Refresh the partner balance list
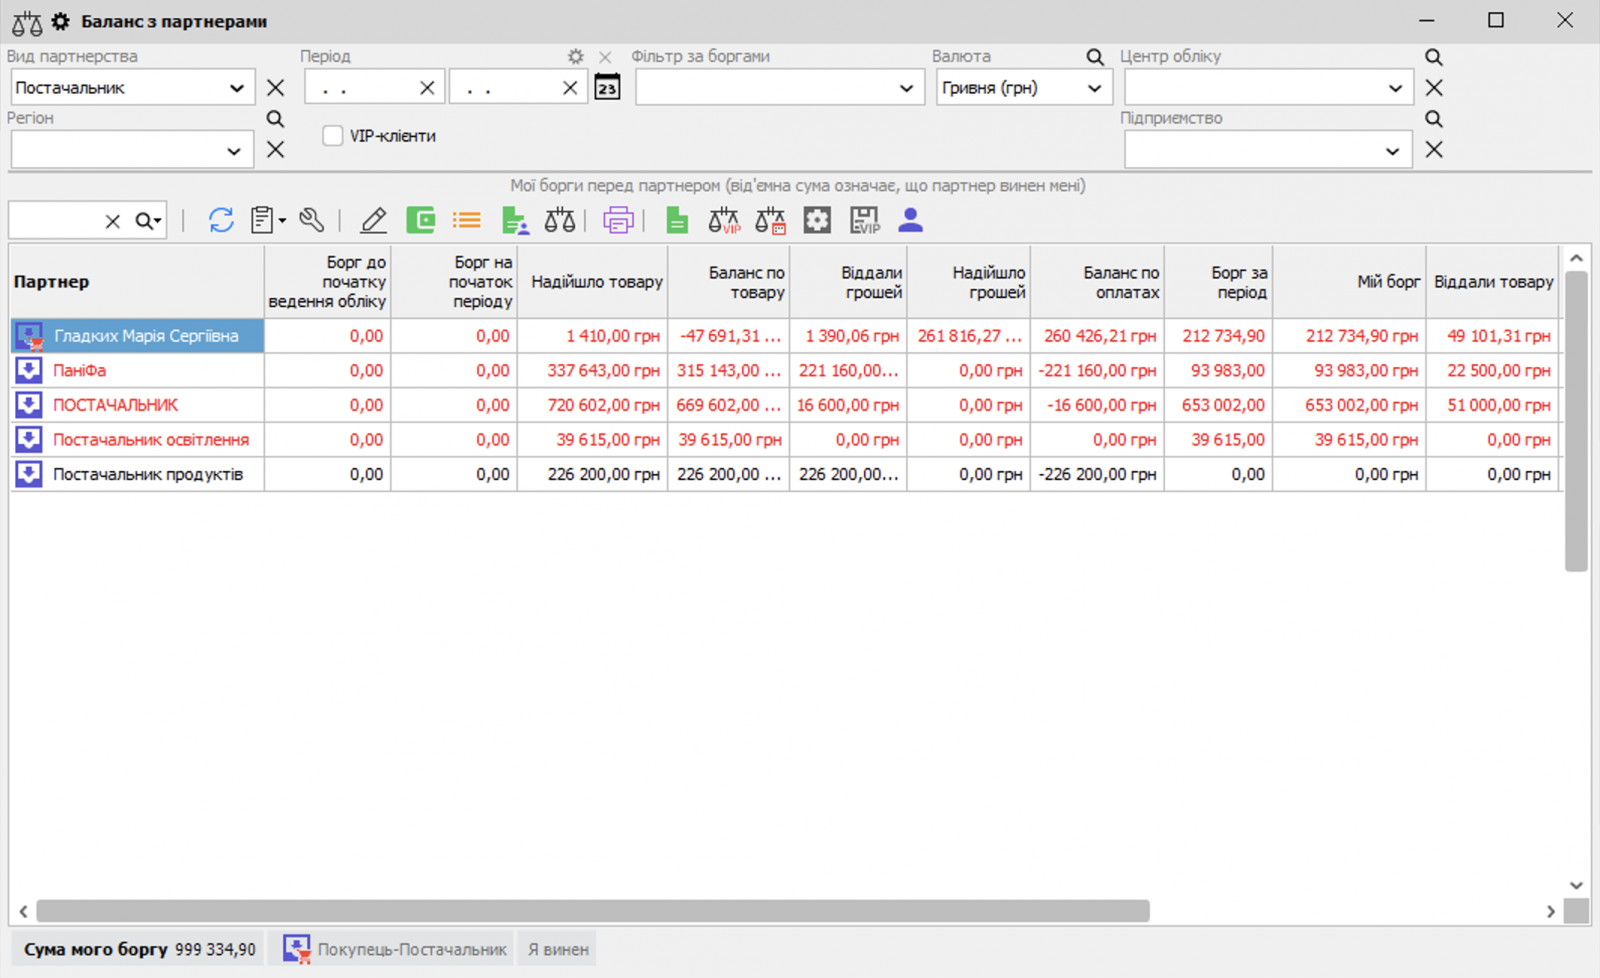 coord(221,220)
